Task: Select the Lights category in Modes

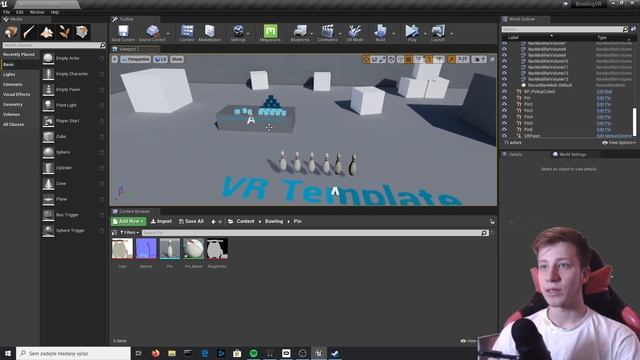Action: pos(9,74)
